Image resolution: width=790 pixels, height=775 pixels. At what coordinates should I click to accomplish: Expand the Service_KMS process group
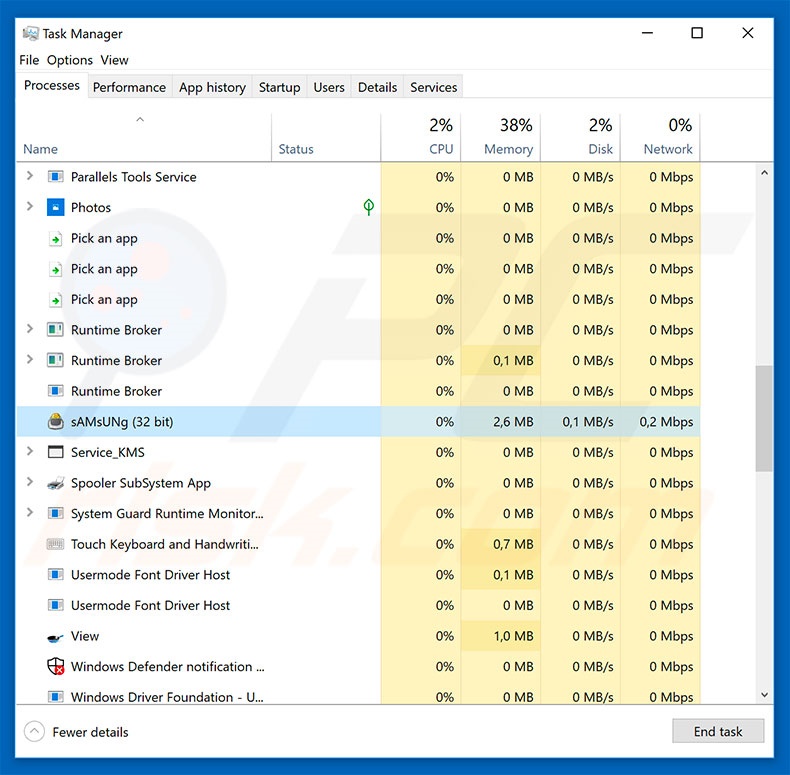tap(30, 453)
